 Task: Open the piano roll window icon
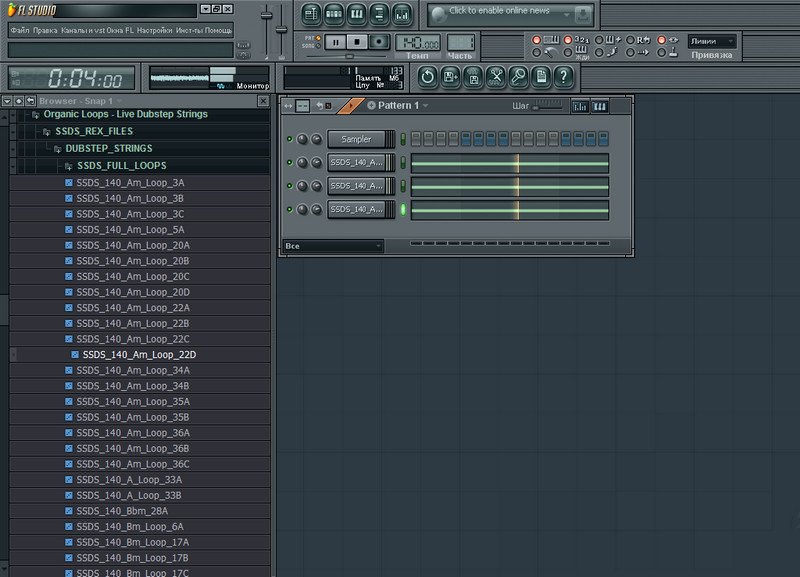pyautogui.click(x=357, y=14)
